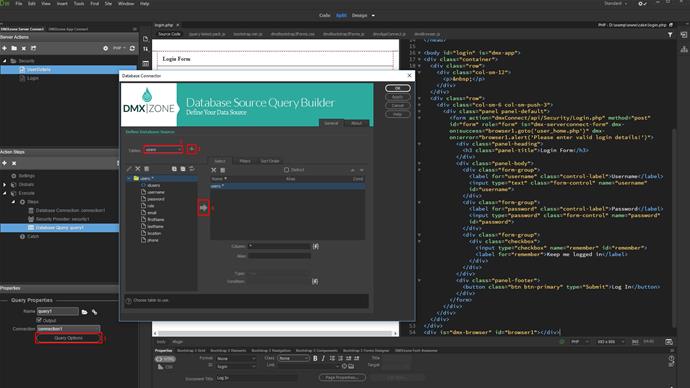This screenshot has width=690, height=388.
Task: Click the filter icon above code view
Action: click(670, 34)
